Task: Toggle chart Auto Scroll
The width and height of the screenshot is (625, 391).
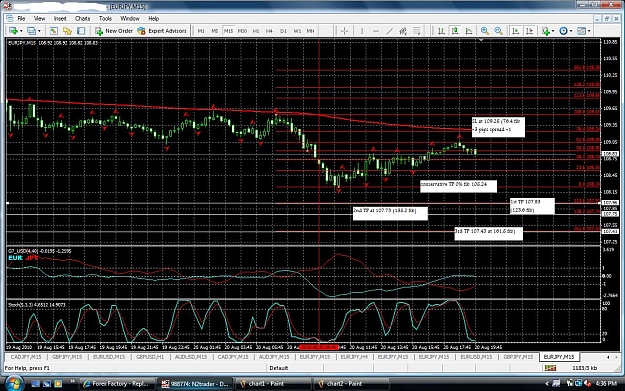Action: point(515,31)
